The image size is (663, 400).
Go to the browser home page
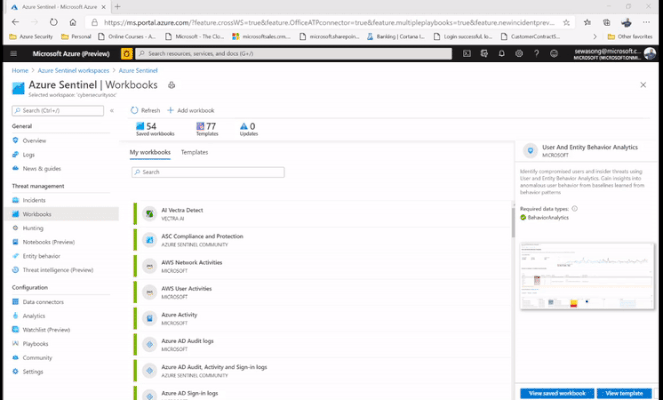click(x=73, y=22)
